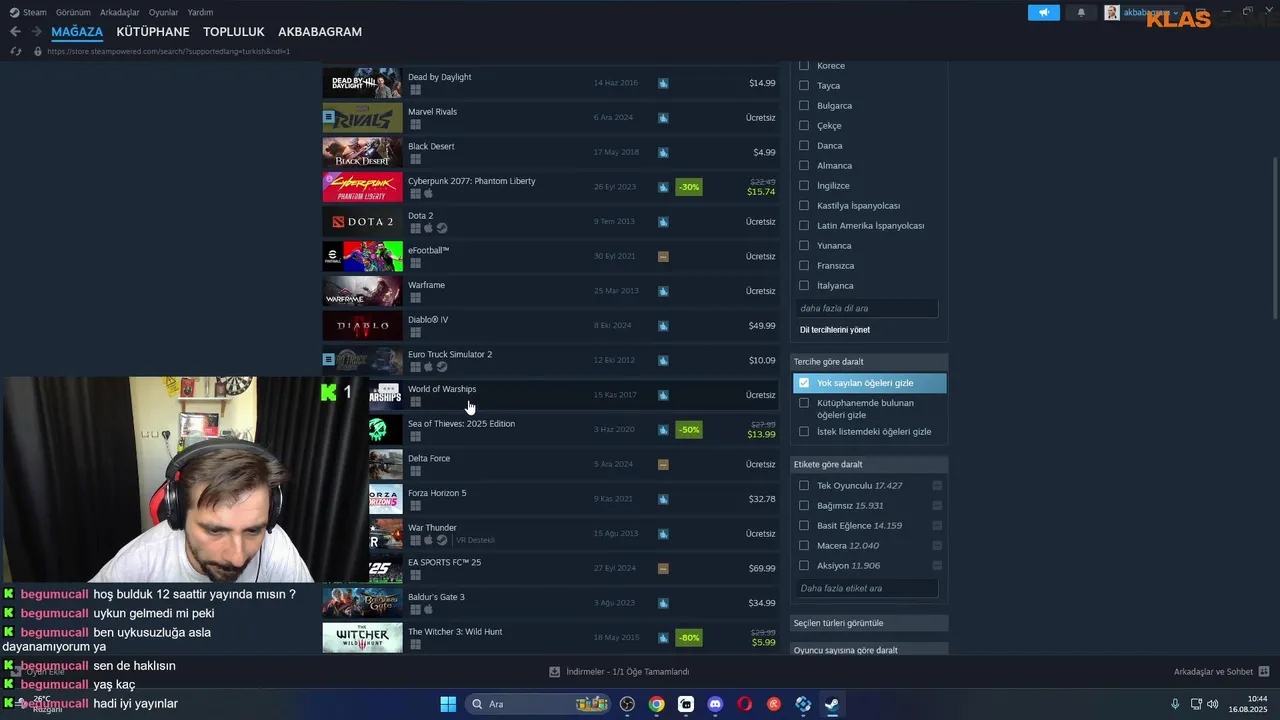Viewport: 1280px width, 720px height.
Task: Open the Görünüm menu
Action: (73, 12)
